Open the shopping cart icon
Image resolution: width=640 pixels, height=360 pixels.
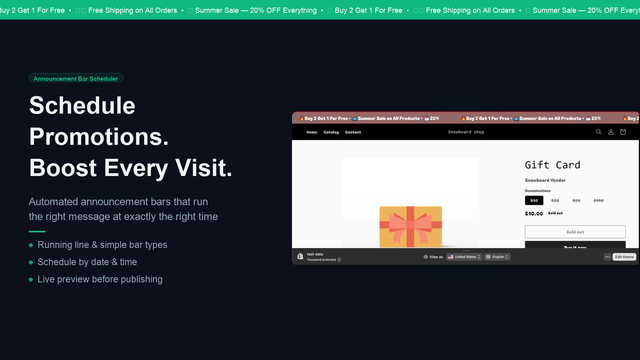[x=623, y=132]
